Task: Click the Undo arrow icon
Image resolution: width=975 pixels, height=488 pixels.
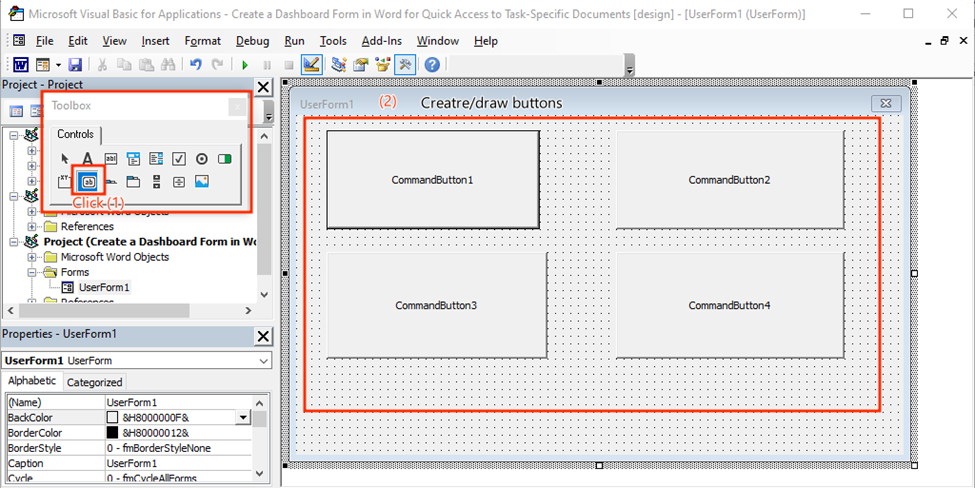Action: tap(196, 65)
